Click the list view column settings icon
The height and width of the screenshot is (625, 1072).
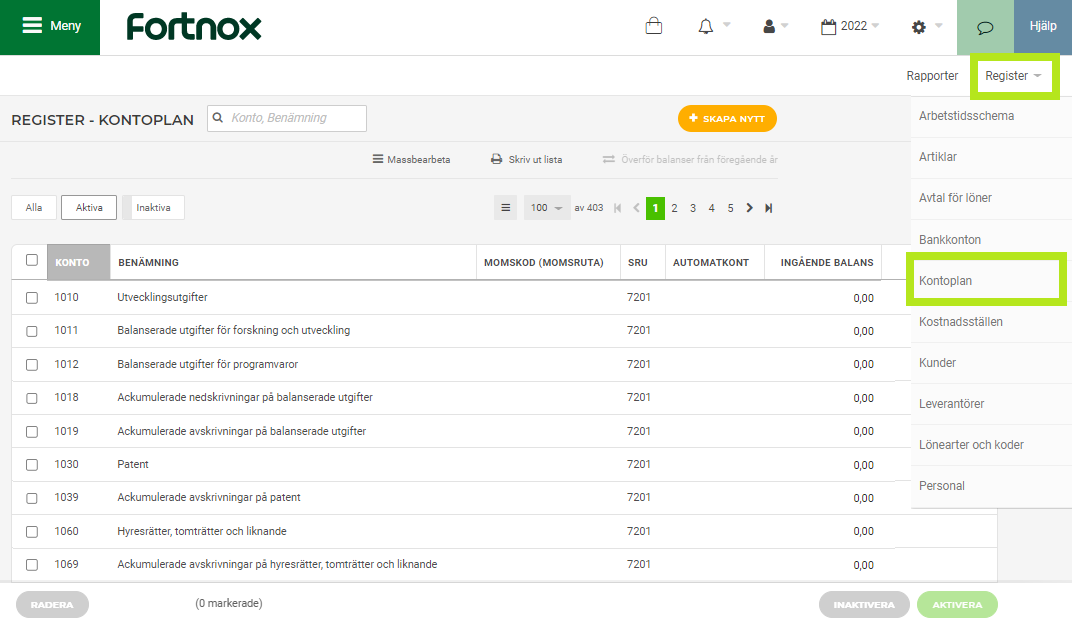(506, 208)
